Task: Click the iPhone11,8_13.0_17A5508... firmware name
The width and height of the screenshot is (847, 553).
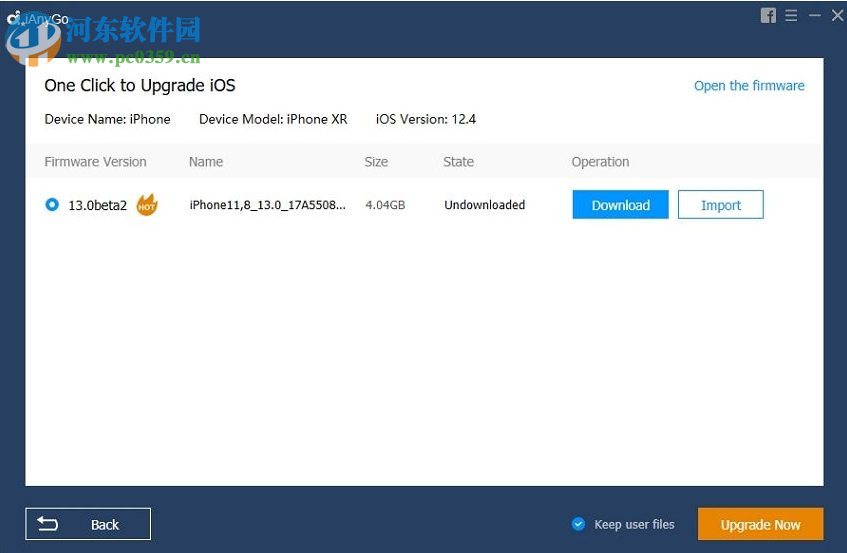Action: (267, 205)
